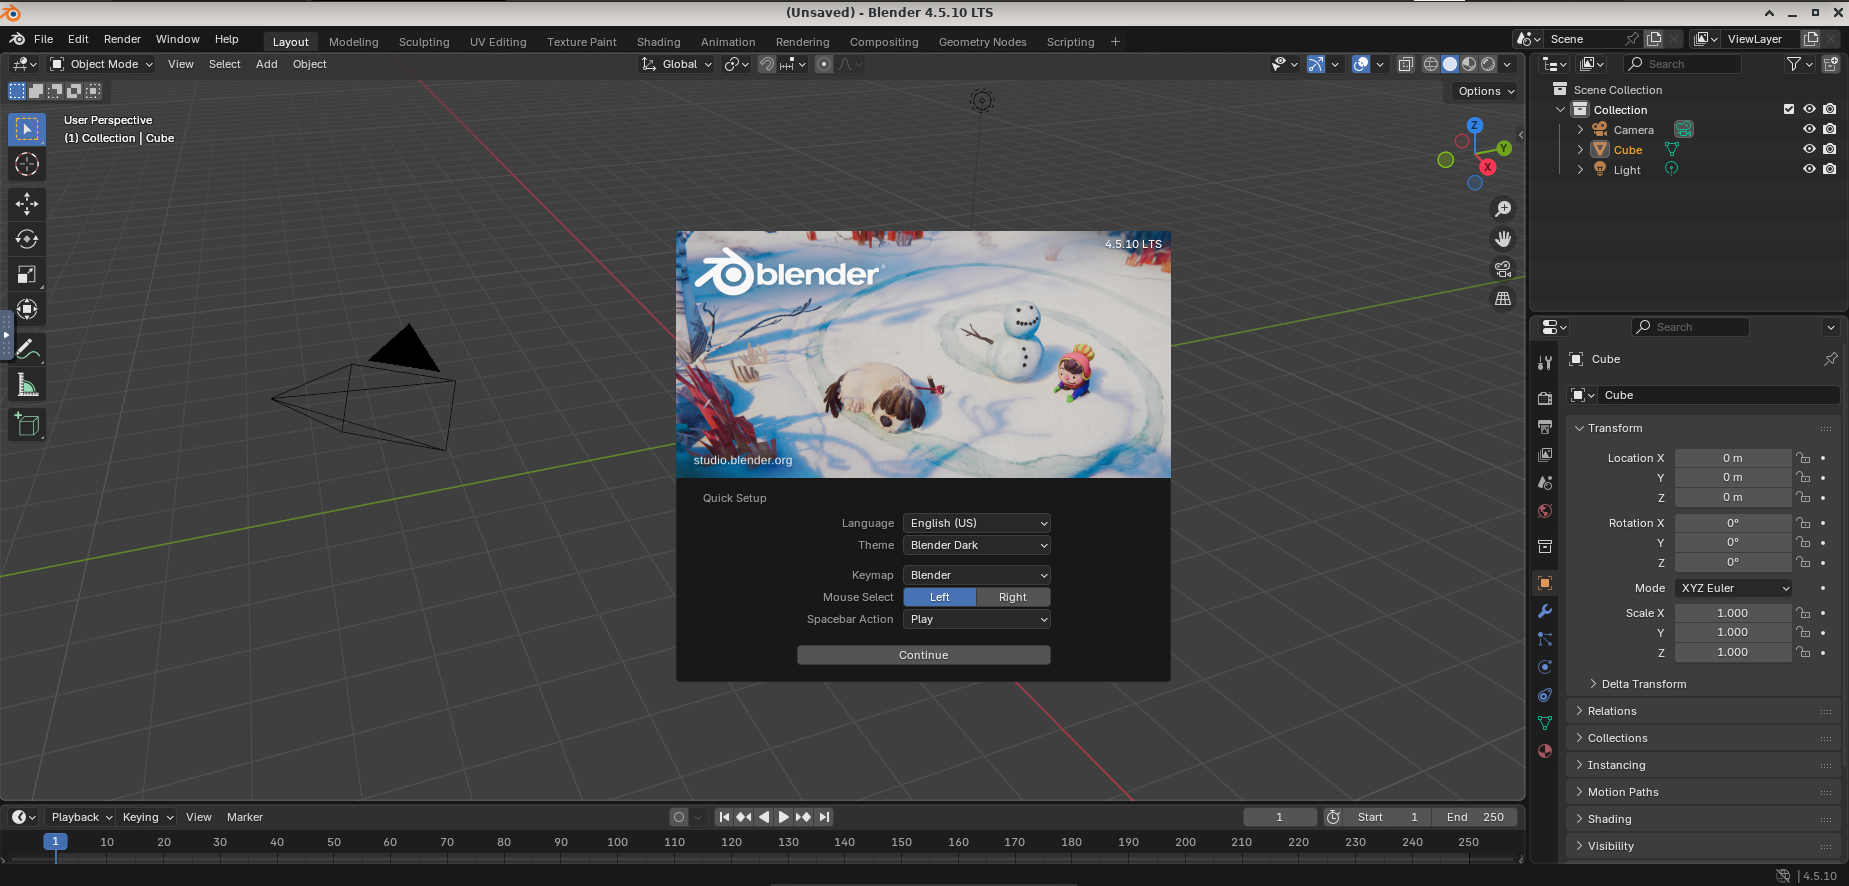Open the World properties tab icon
The image size is (1849, 886).
pos(1545,511)
